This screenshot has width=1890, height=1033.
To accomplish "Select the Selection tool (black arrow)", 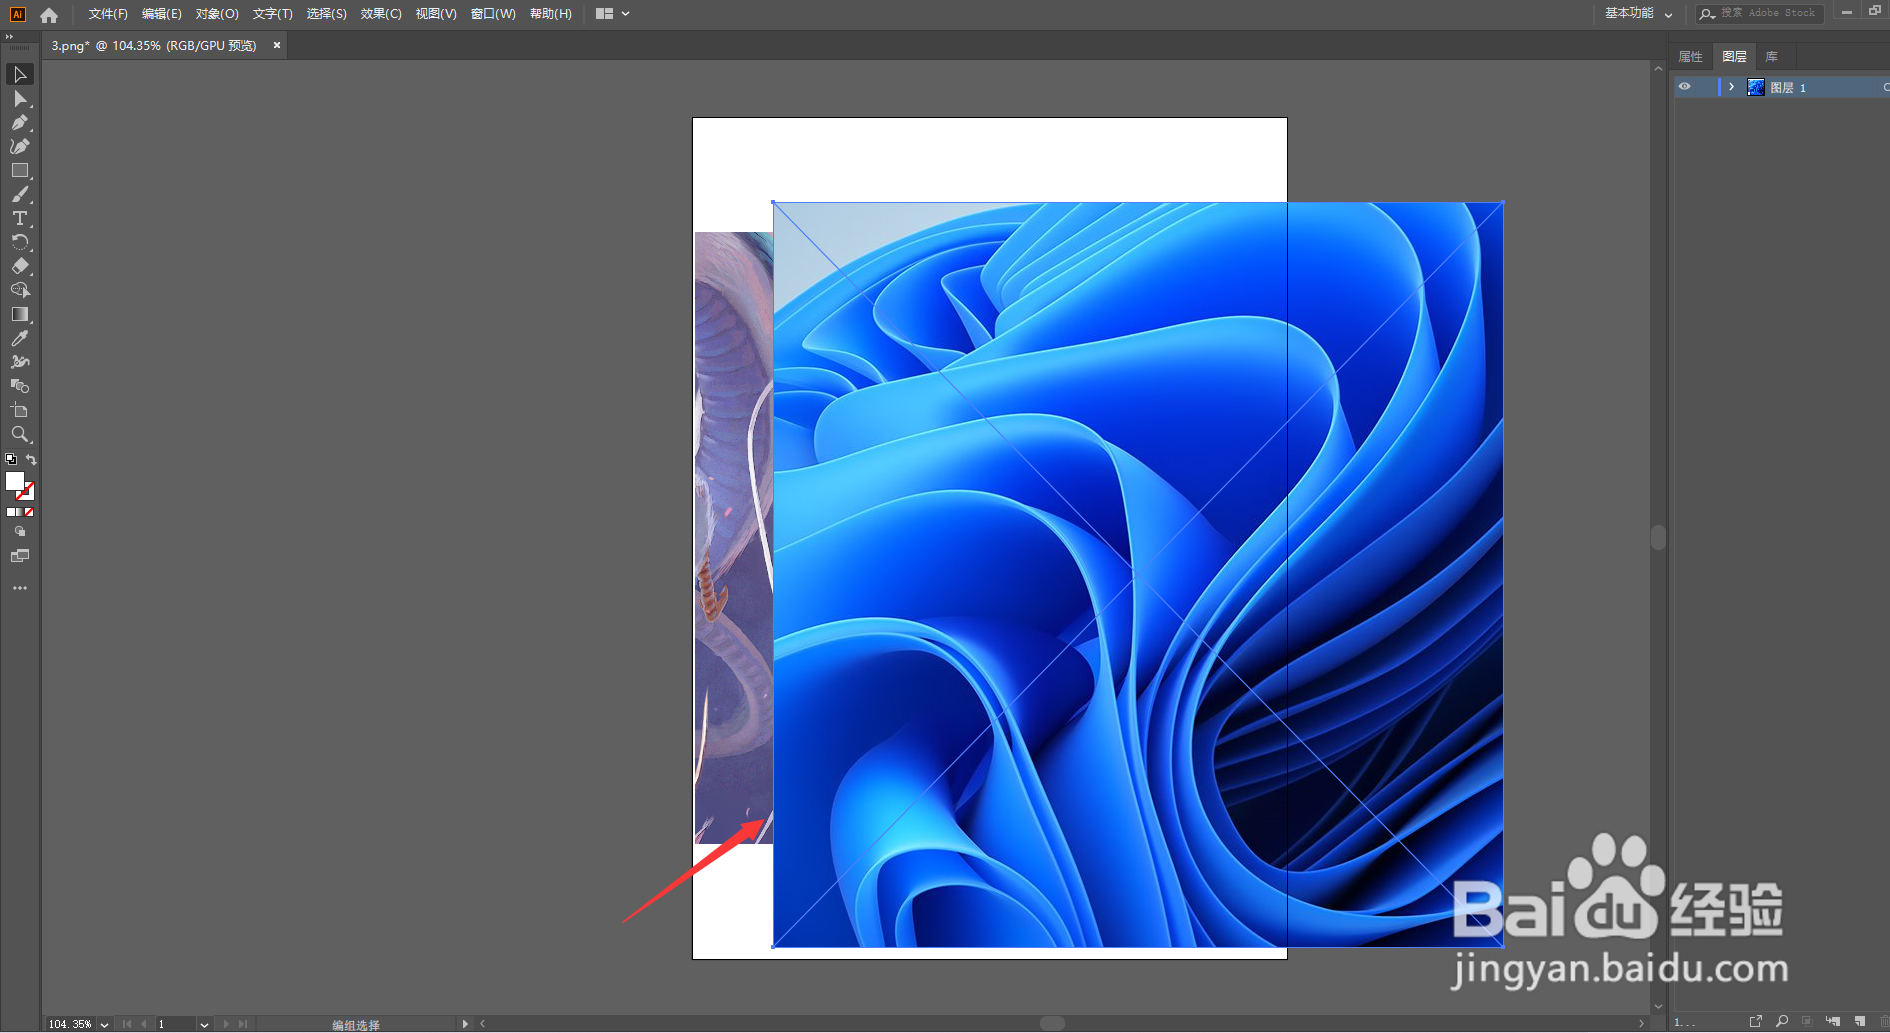I will [19, 75].
